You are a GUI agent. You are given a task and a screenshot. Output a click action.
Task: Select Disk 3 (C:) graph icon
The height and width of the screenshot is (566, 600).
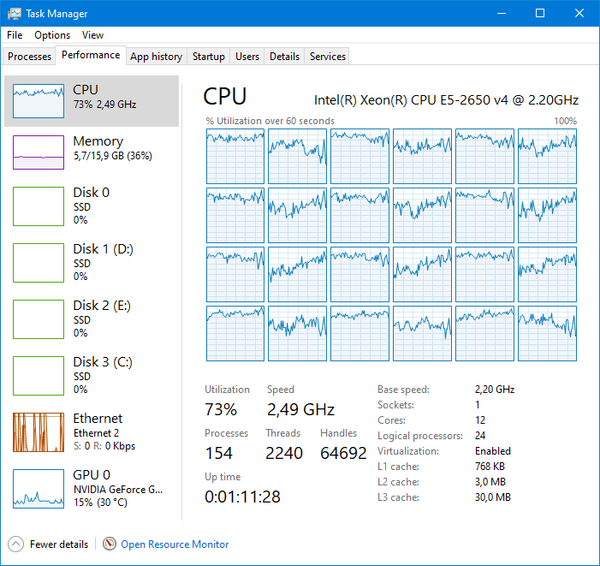tap(39, 376)
